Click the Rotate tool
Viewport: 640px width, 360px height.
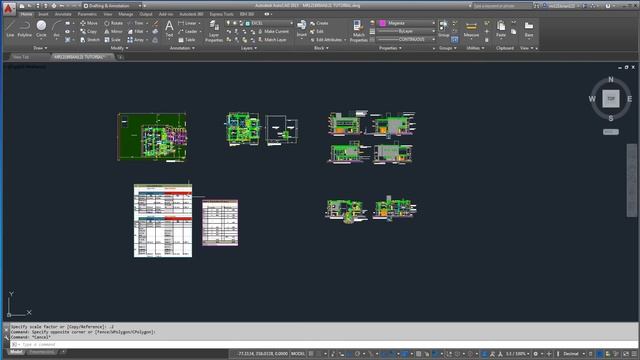113,23
